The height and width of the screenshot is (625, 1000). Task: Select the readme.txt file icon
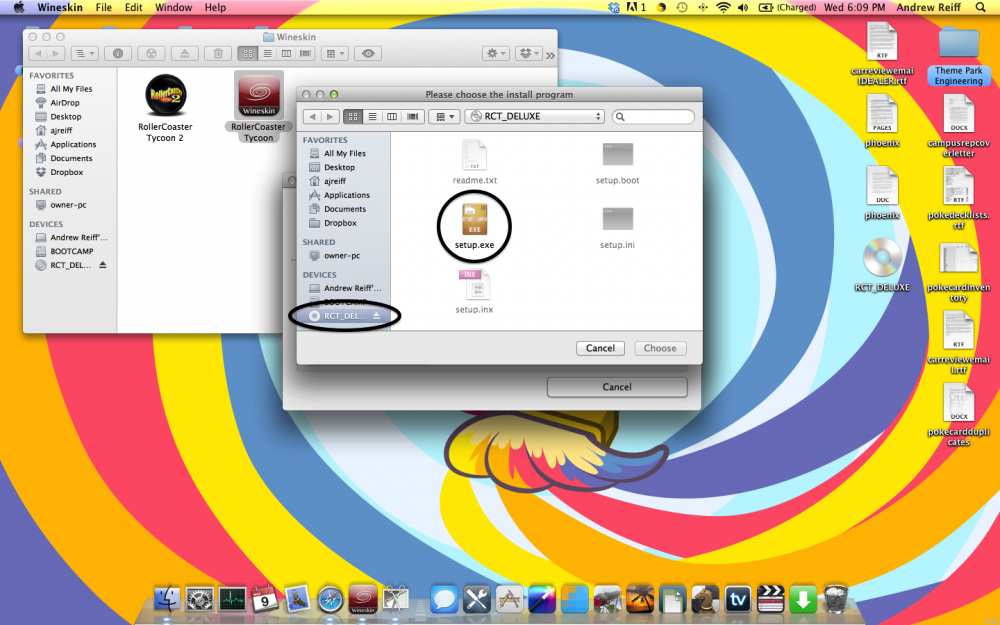coord(473,155)
